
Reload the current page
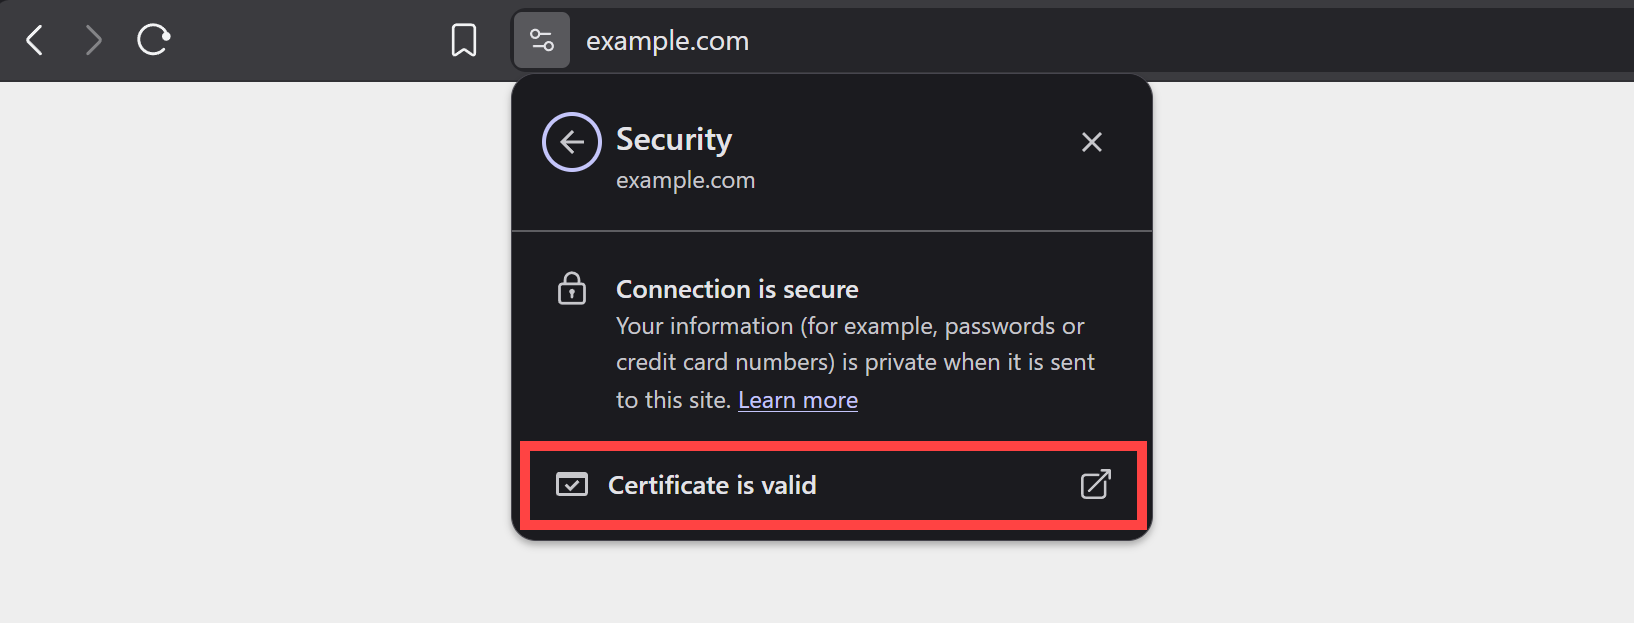click(153, 40)
